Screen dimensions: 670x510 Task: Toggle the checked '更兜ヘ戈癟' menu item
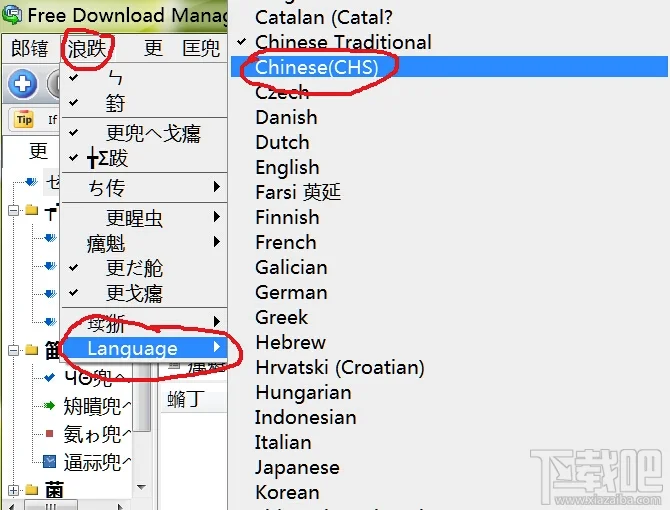pos(144,133)
